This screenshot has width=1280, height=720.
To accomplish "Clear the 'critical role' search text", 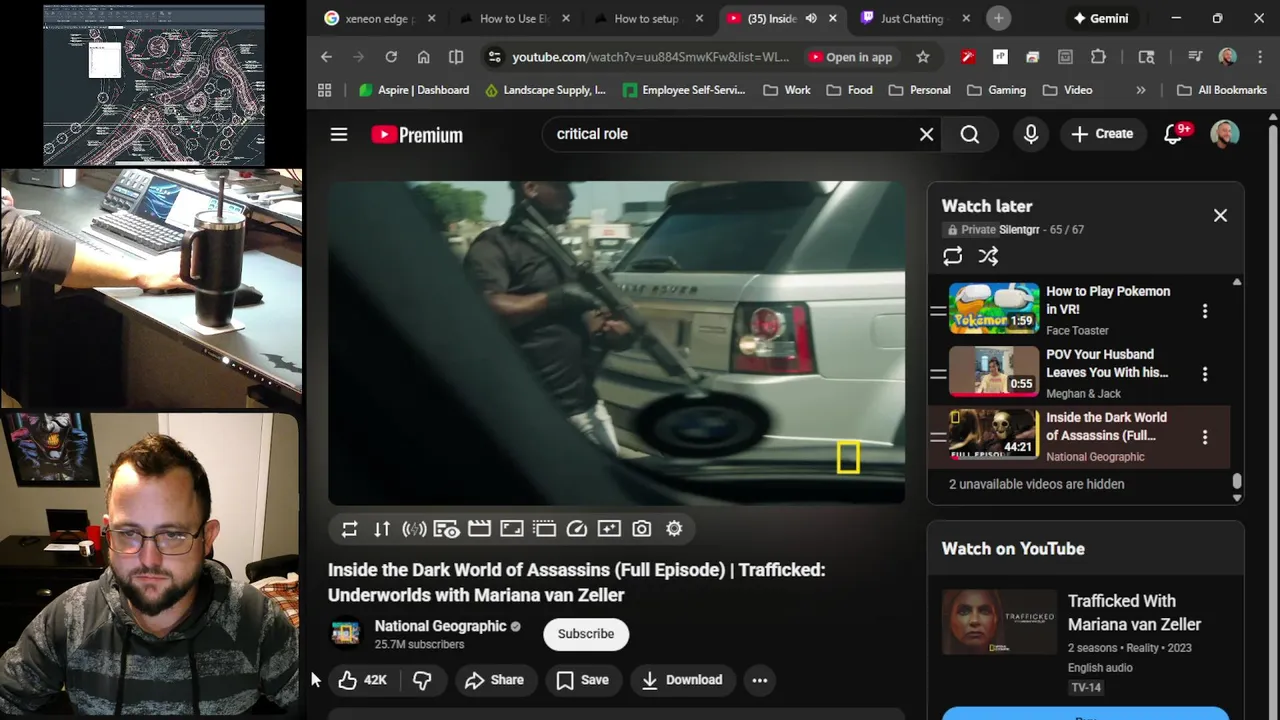I will tap(926, 134).
